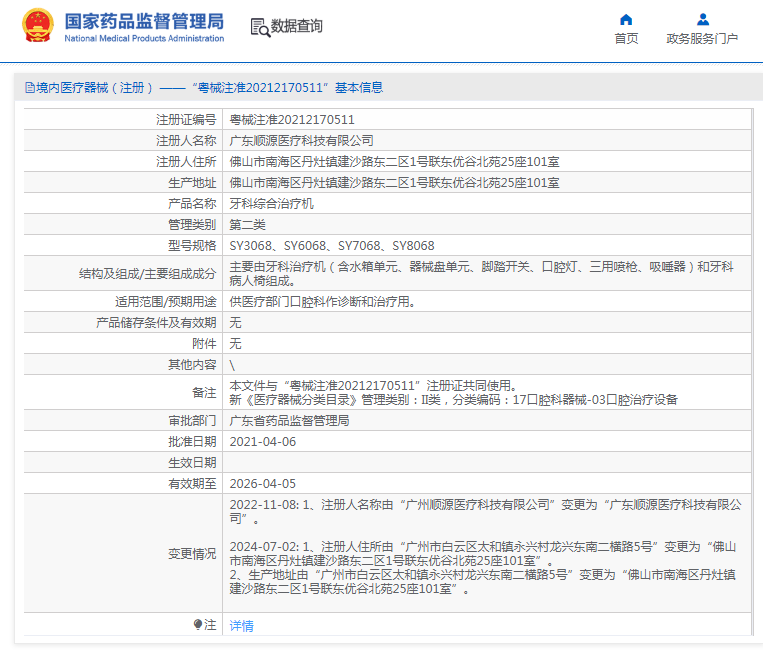Select expiry date 2026-04-05

point(263,484)
